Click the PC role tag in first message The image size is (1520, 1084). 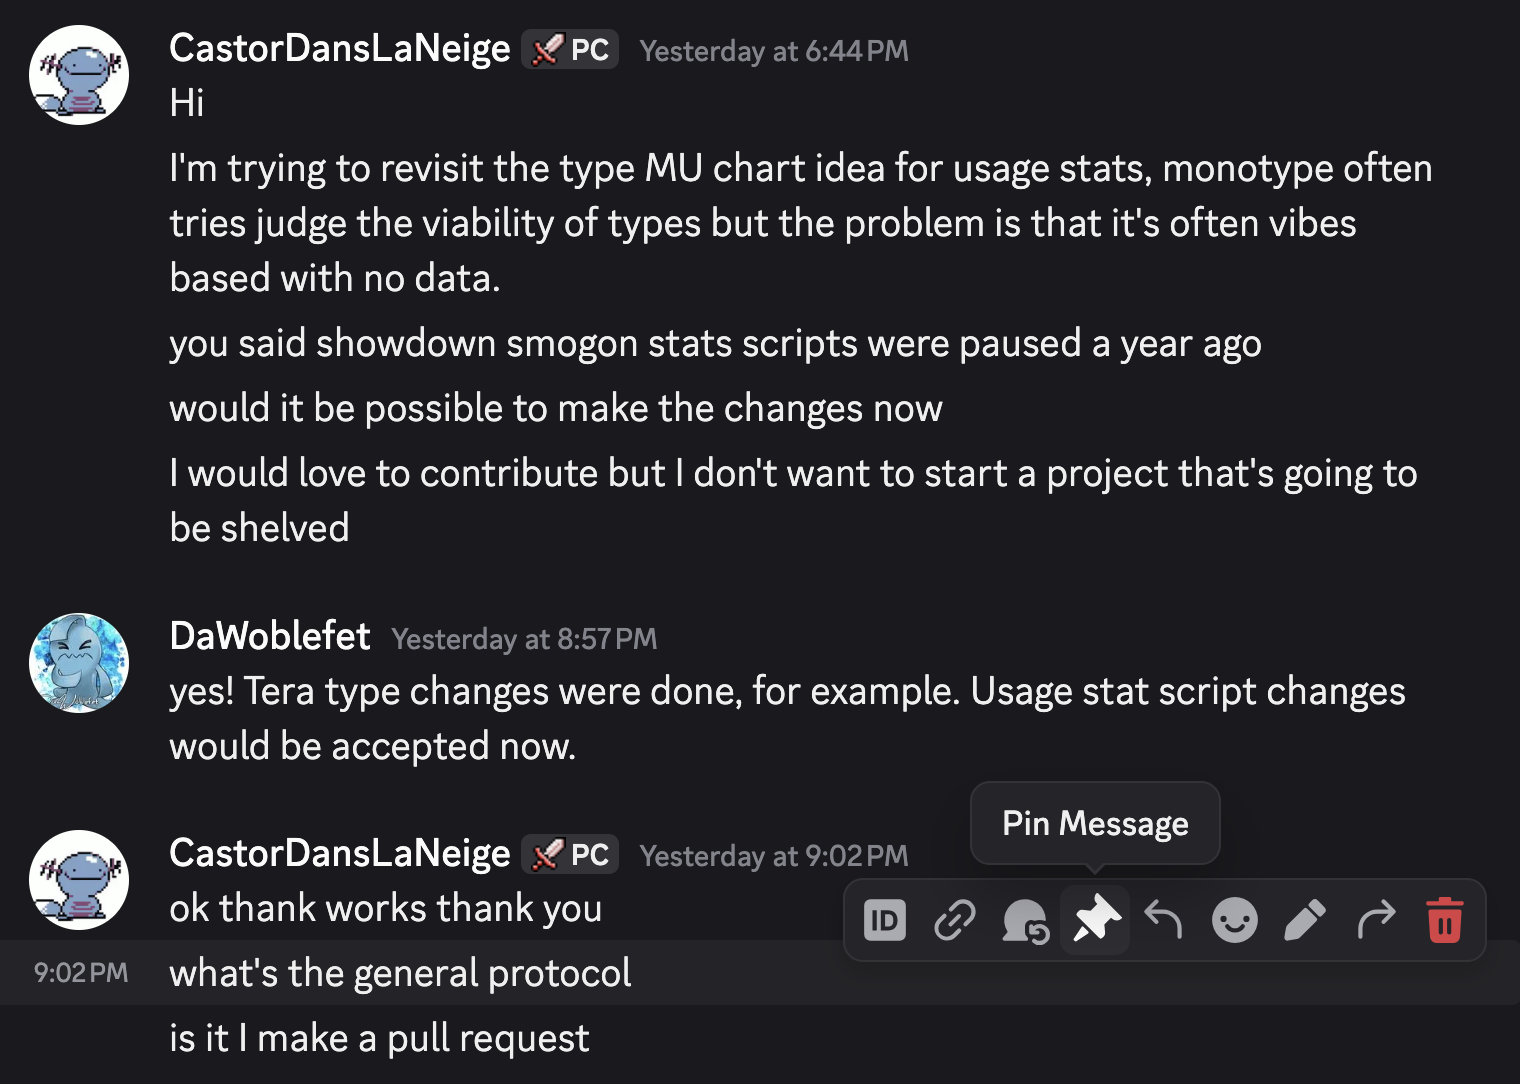(x=570, y=49)
